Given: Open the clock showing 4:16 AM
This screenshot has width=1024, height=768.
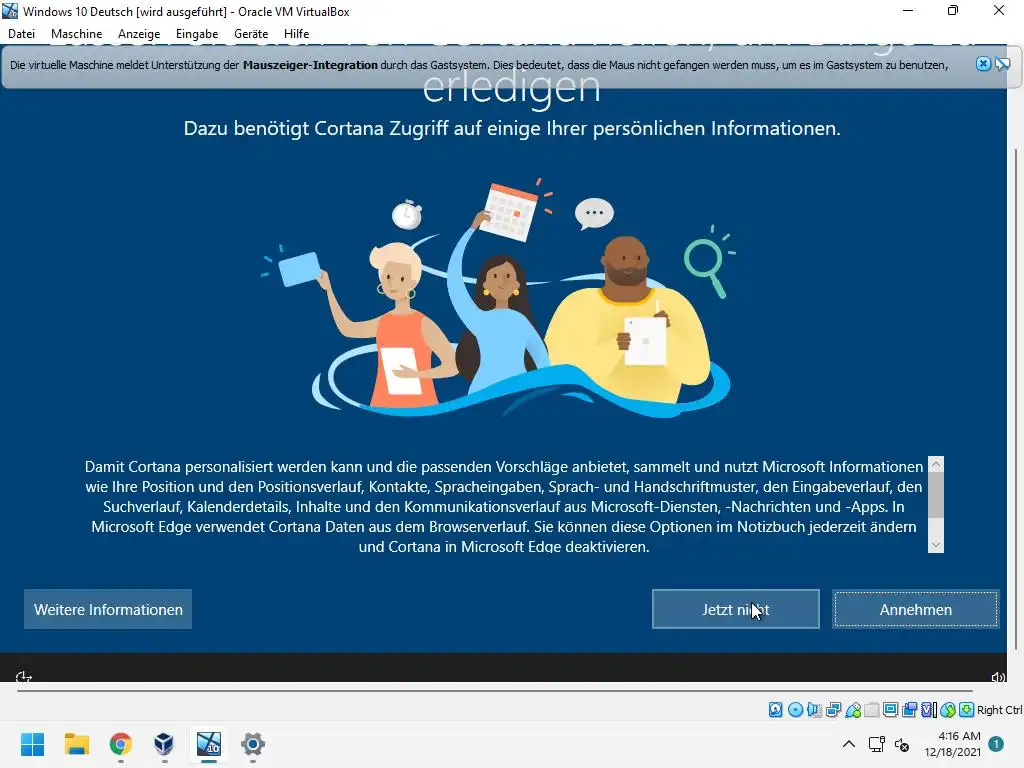Looking at the screenshot, I should click(x=952, y=744).
